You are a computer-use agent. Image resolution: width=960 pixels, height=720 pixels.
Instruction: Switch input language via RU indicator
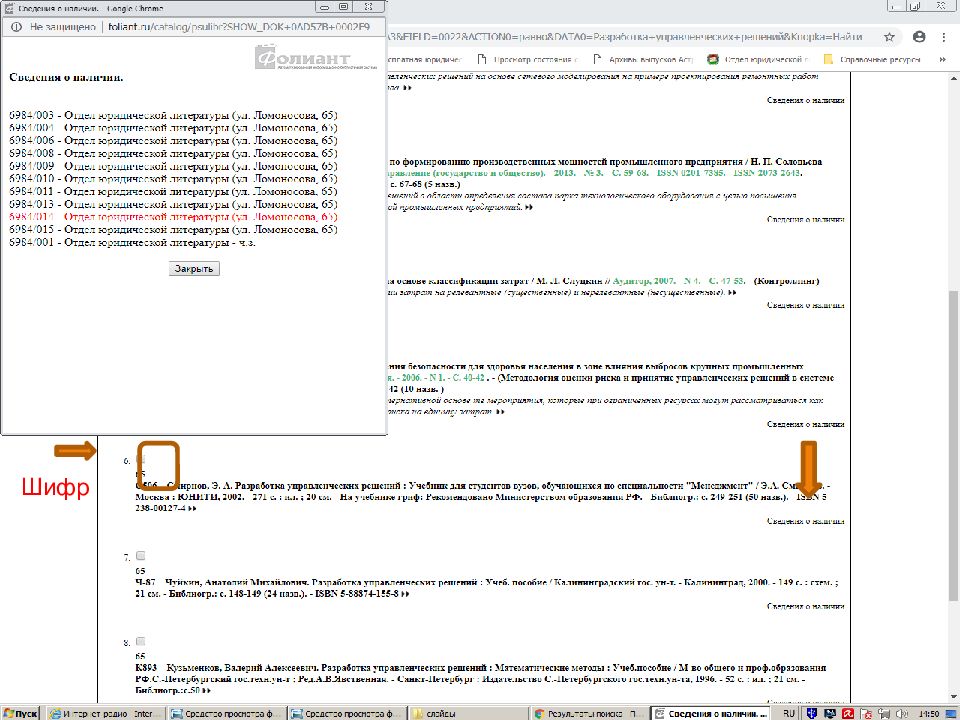789,713
